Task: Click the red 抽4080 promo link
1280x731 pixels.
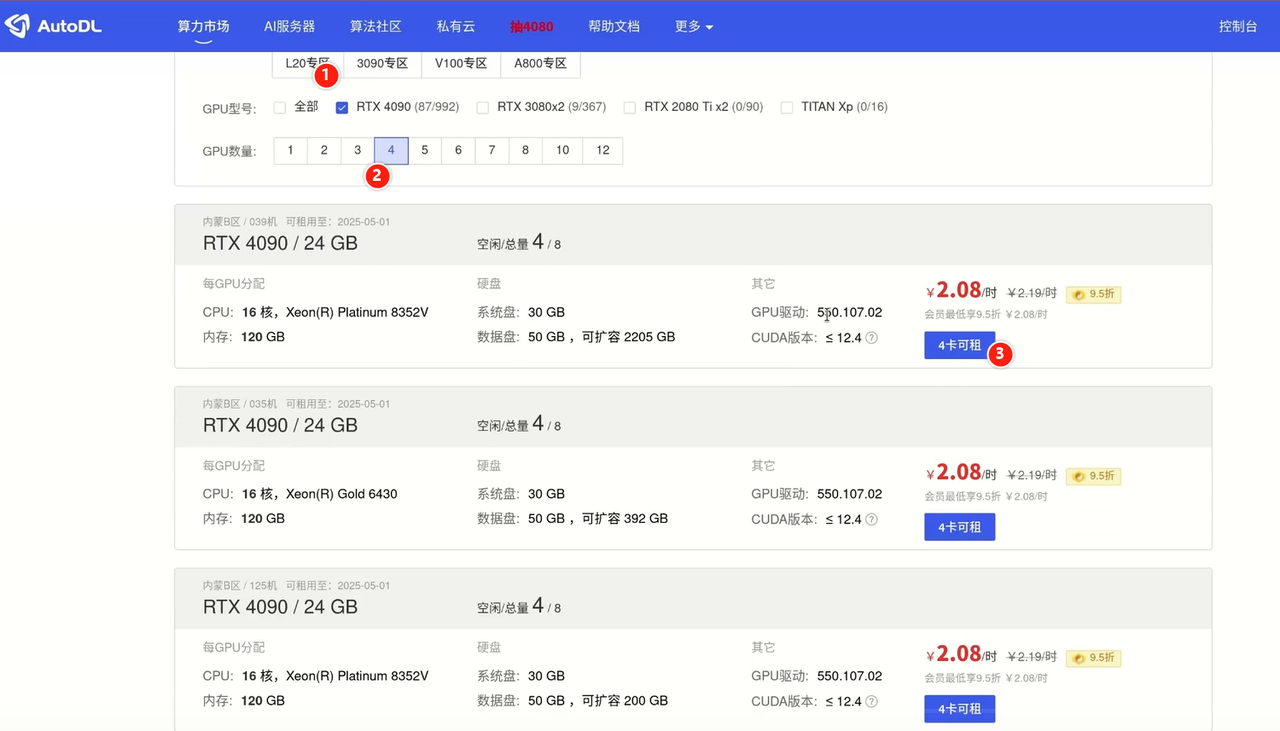Action: click(x=531, y=26)
